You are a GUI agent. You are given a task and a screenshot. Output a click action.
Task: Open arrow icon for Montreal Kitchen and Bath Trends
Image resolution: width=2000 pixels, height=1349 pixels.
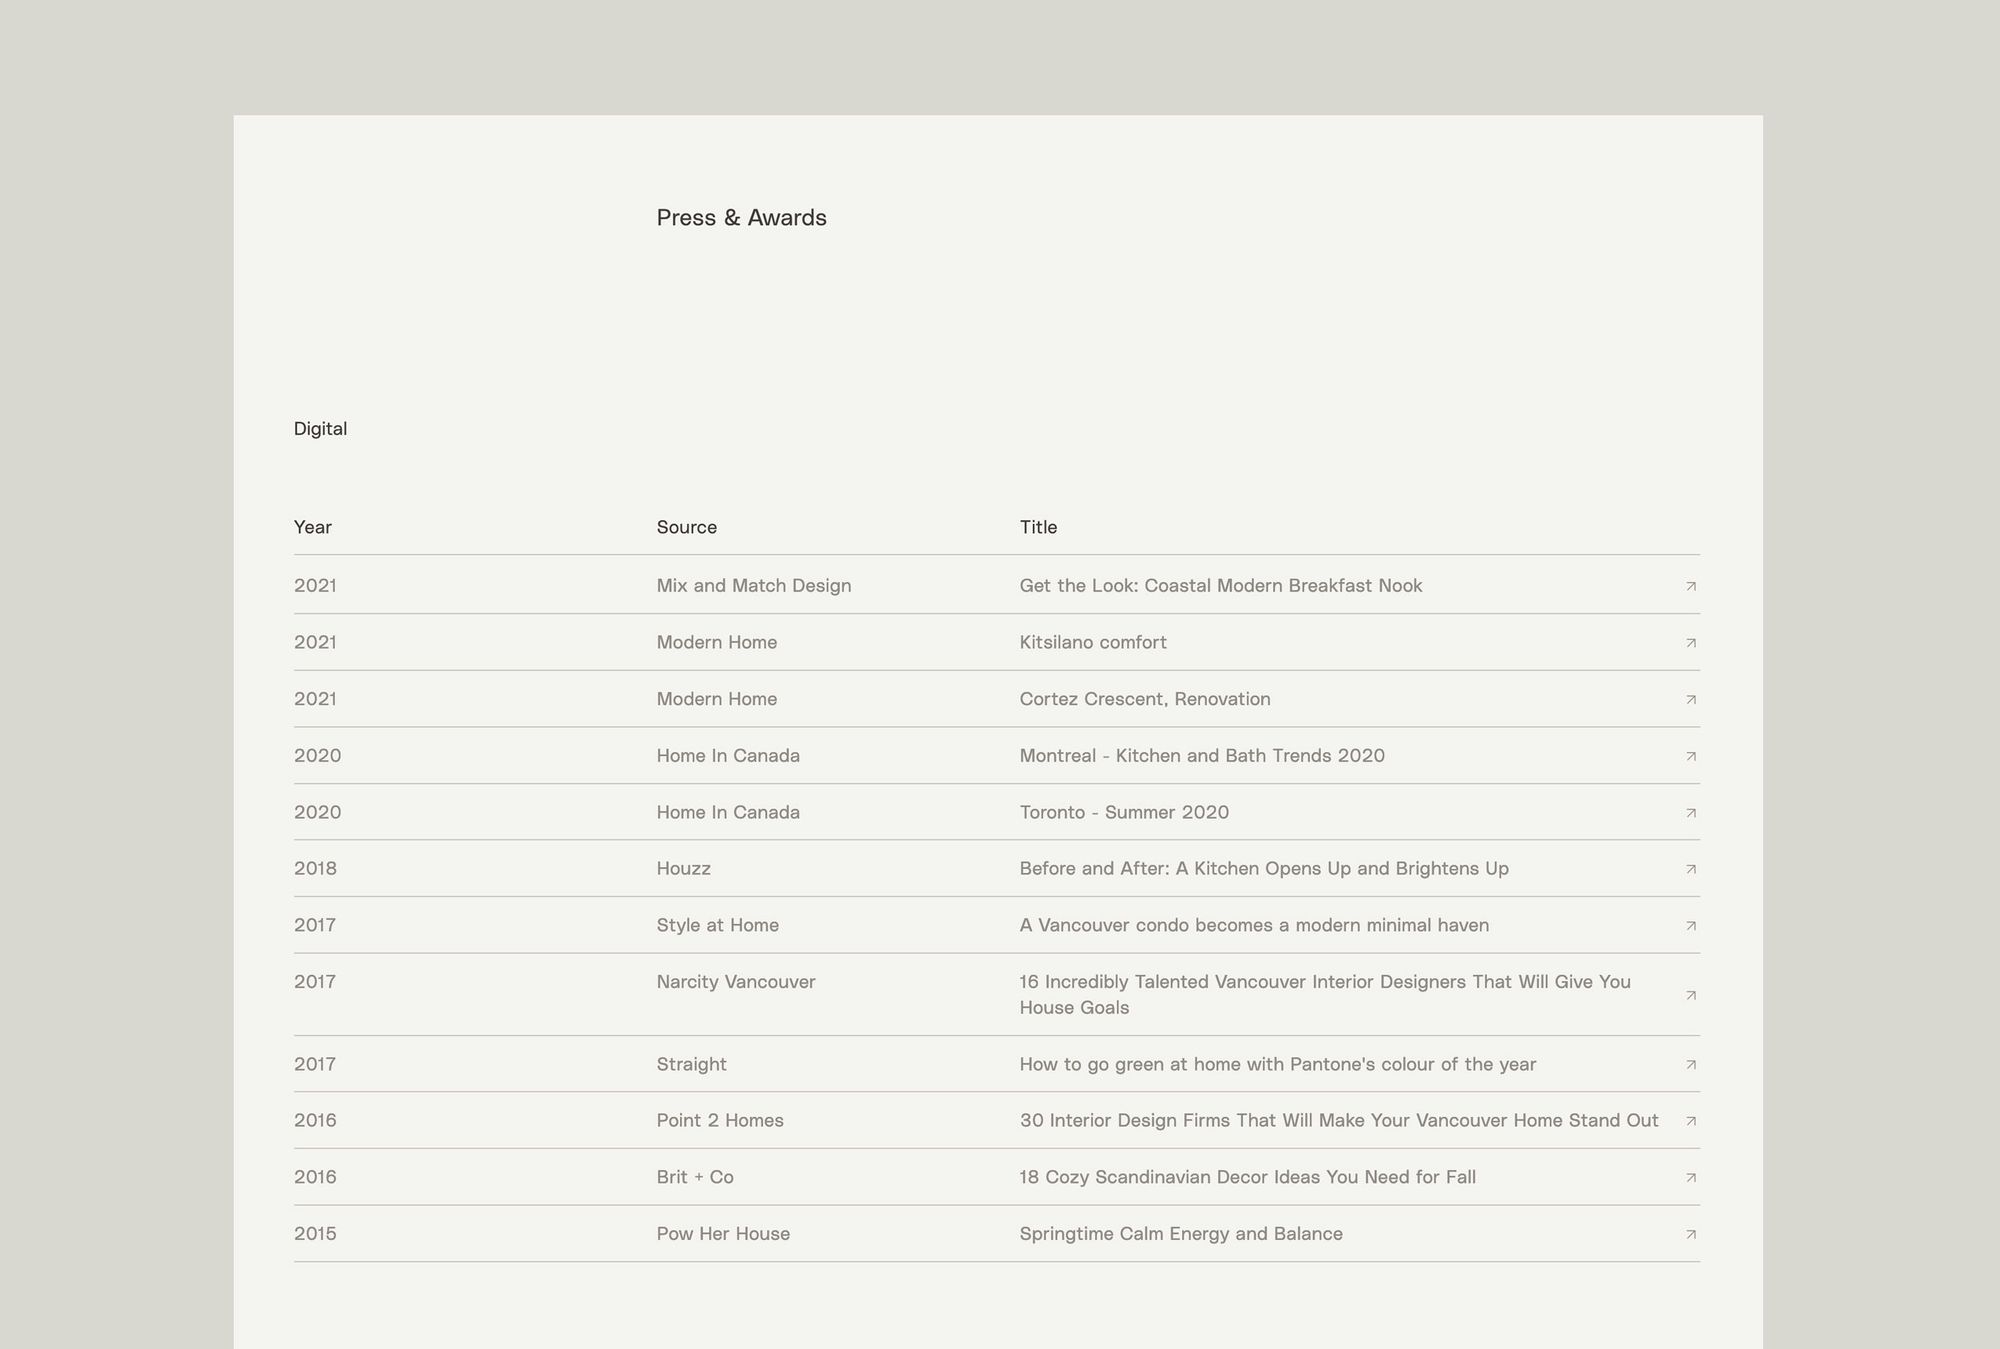click(x=1691, y=756)
